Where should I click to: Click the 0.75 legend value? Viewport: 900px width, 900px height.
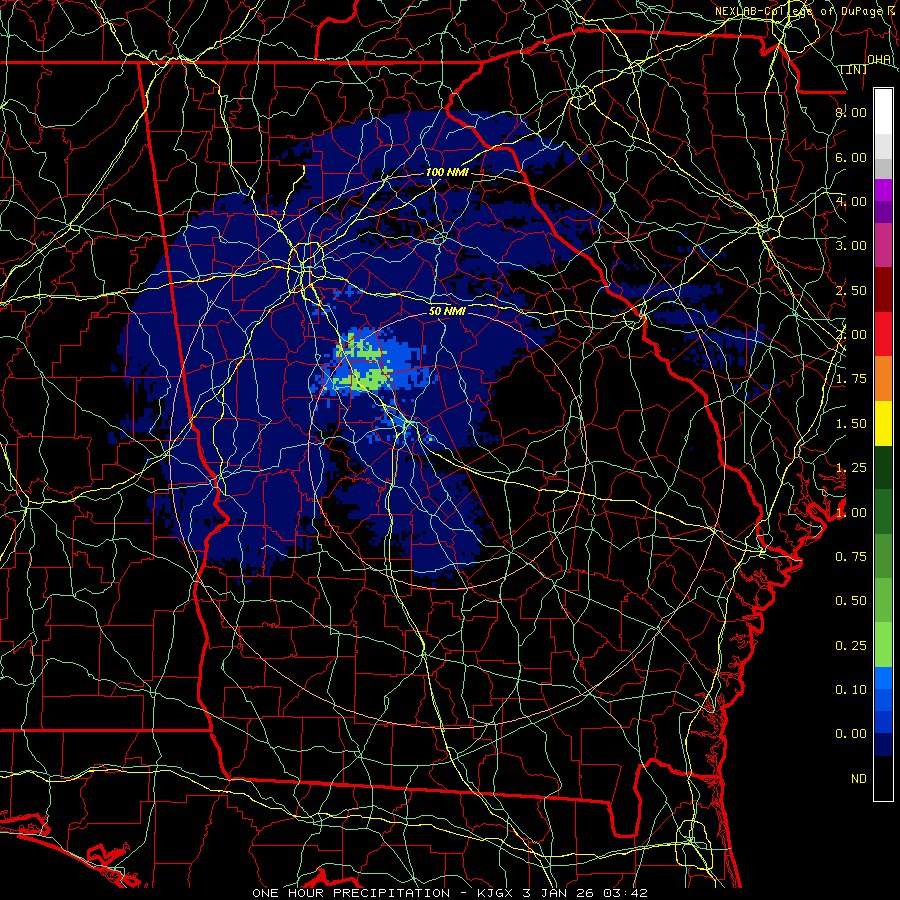[851, 557]
